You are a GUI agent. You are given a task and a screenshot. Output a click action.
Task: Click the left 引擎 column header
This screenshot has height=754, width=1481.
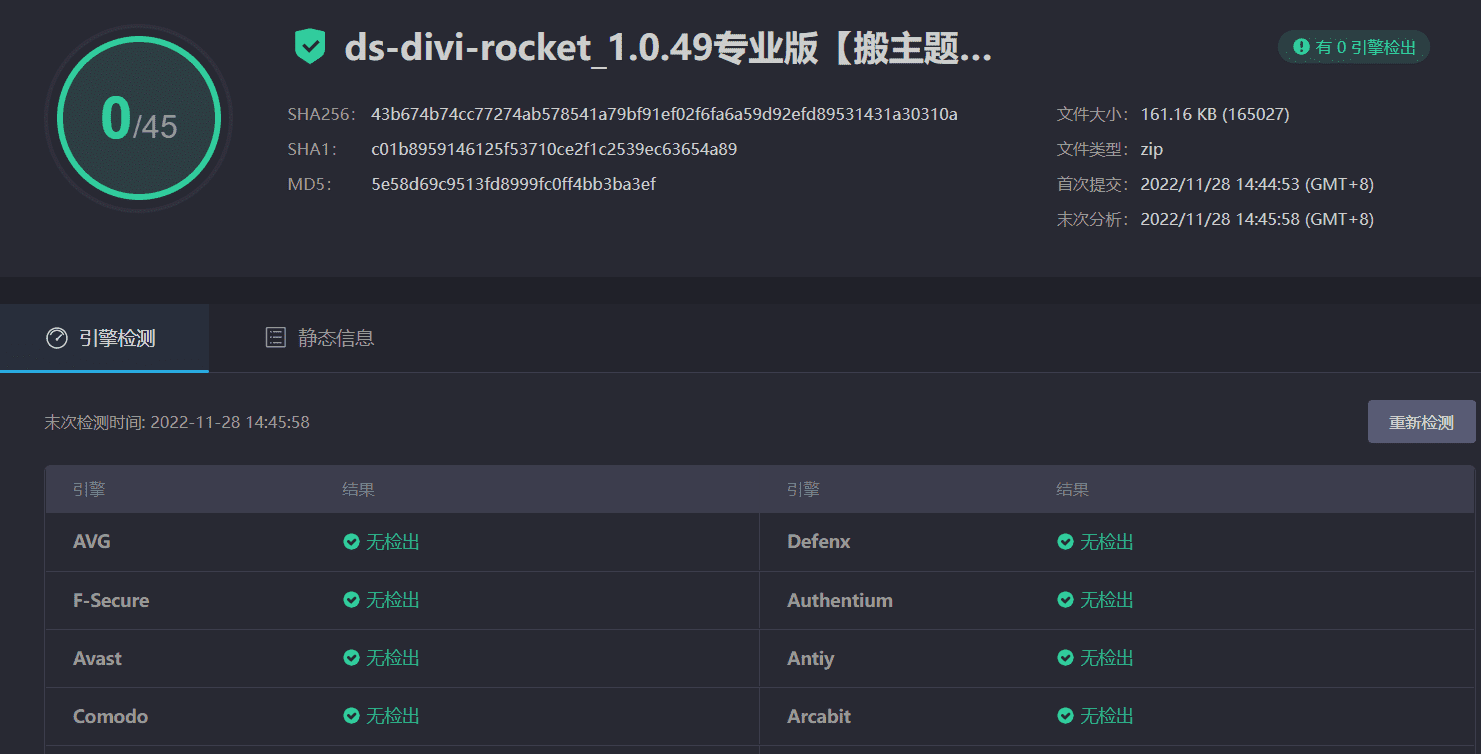(x=89, y=490)
